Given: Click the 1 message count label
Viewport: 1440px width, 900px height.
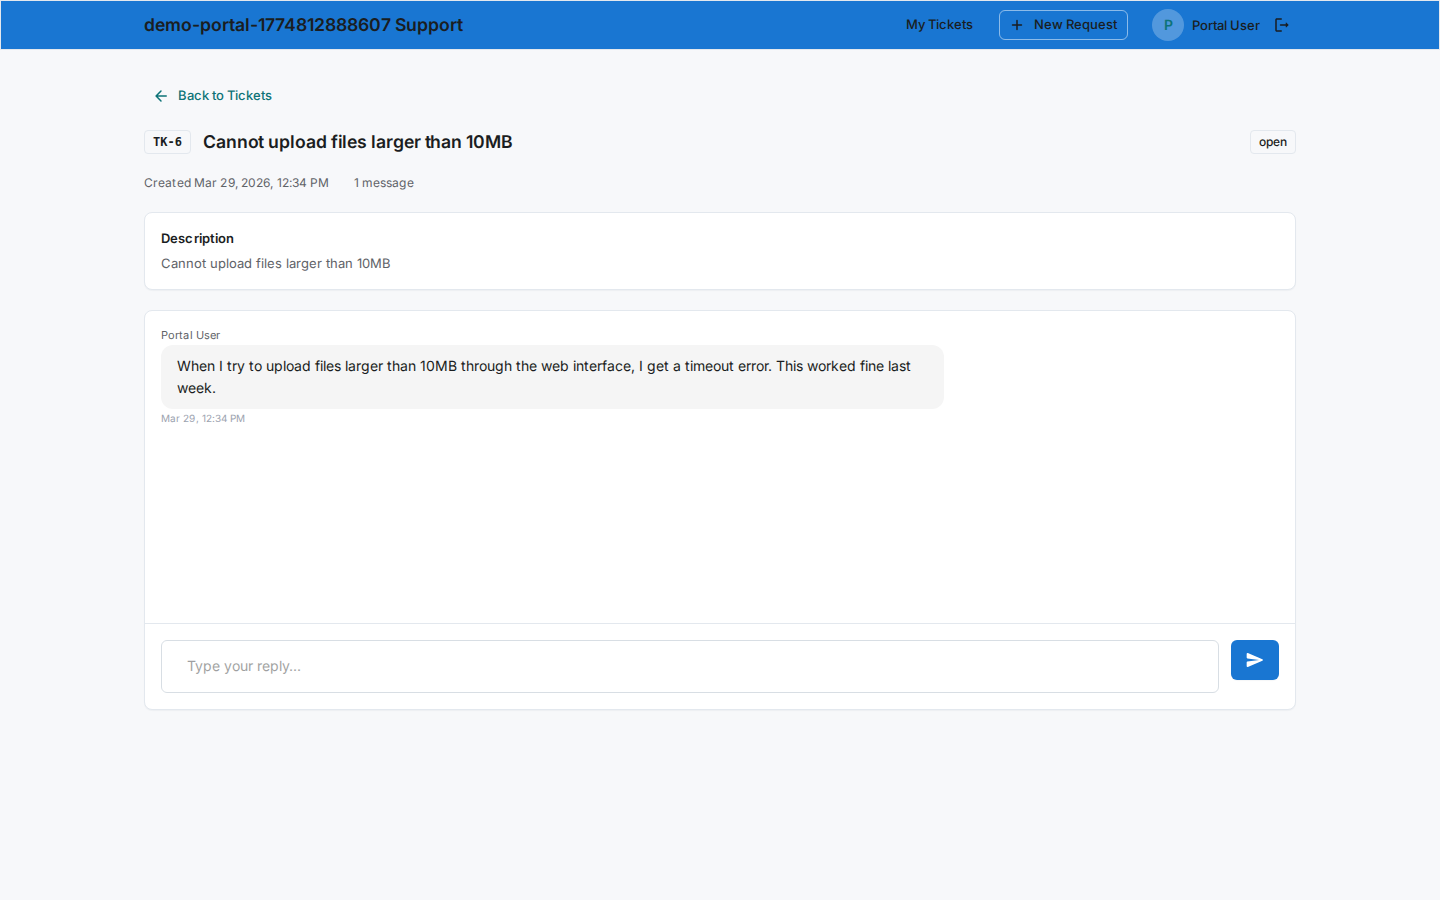Looking at the screenshot, I should 383,183.
